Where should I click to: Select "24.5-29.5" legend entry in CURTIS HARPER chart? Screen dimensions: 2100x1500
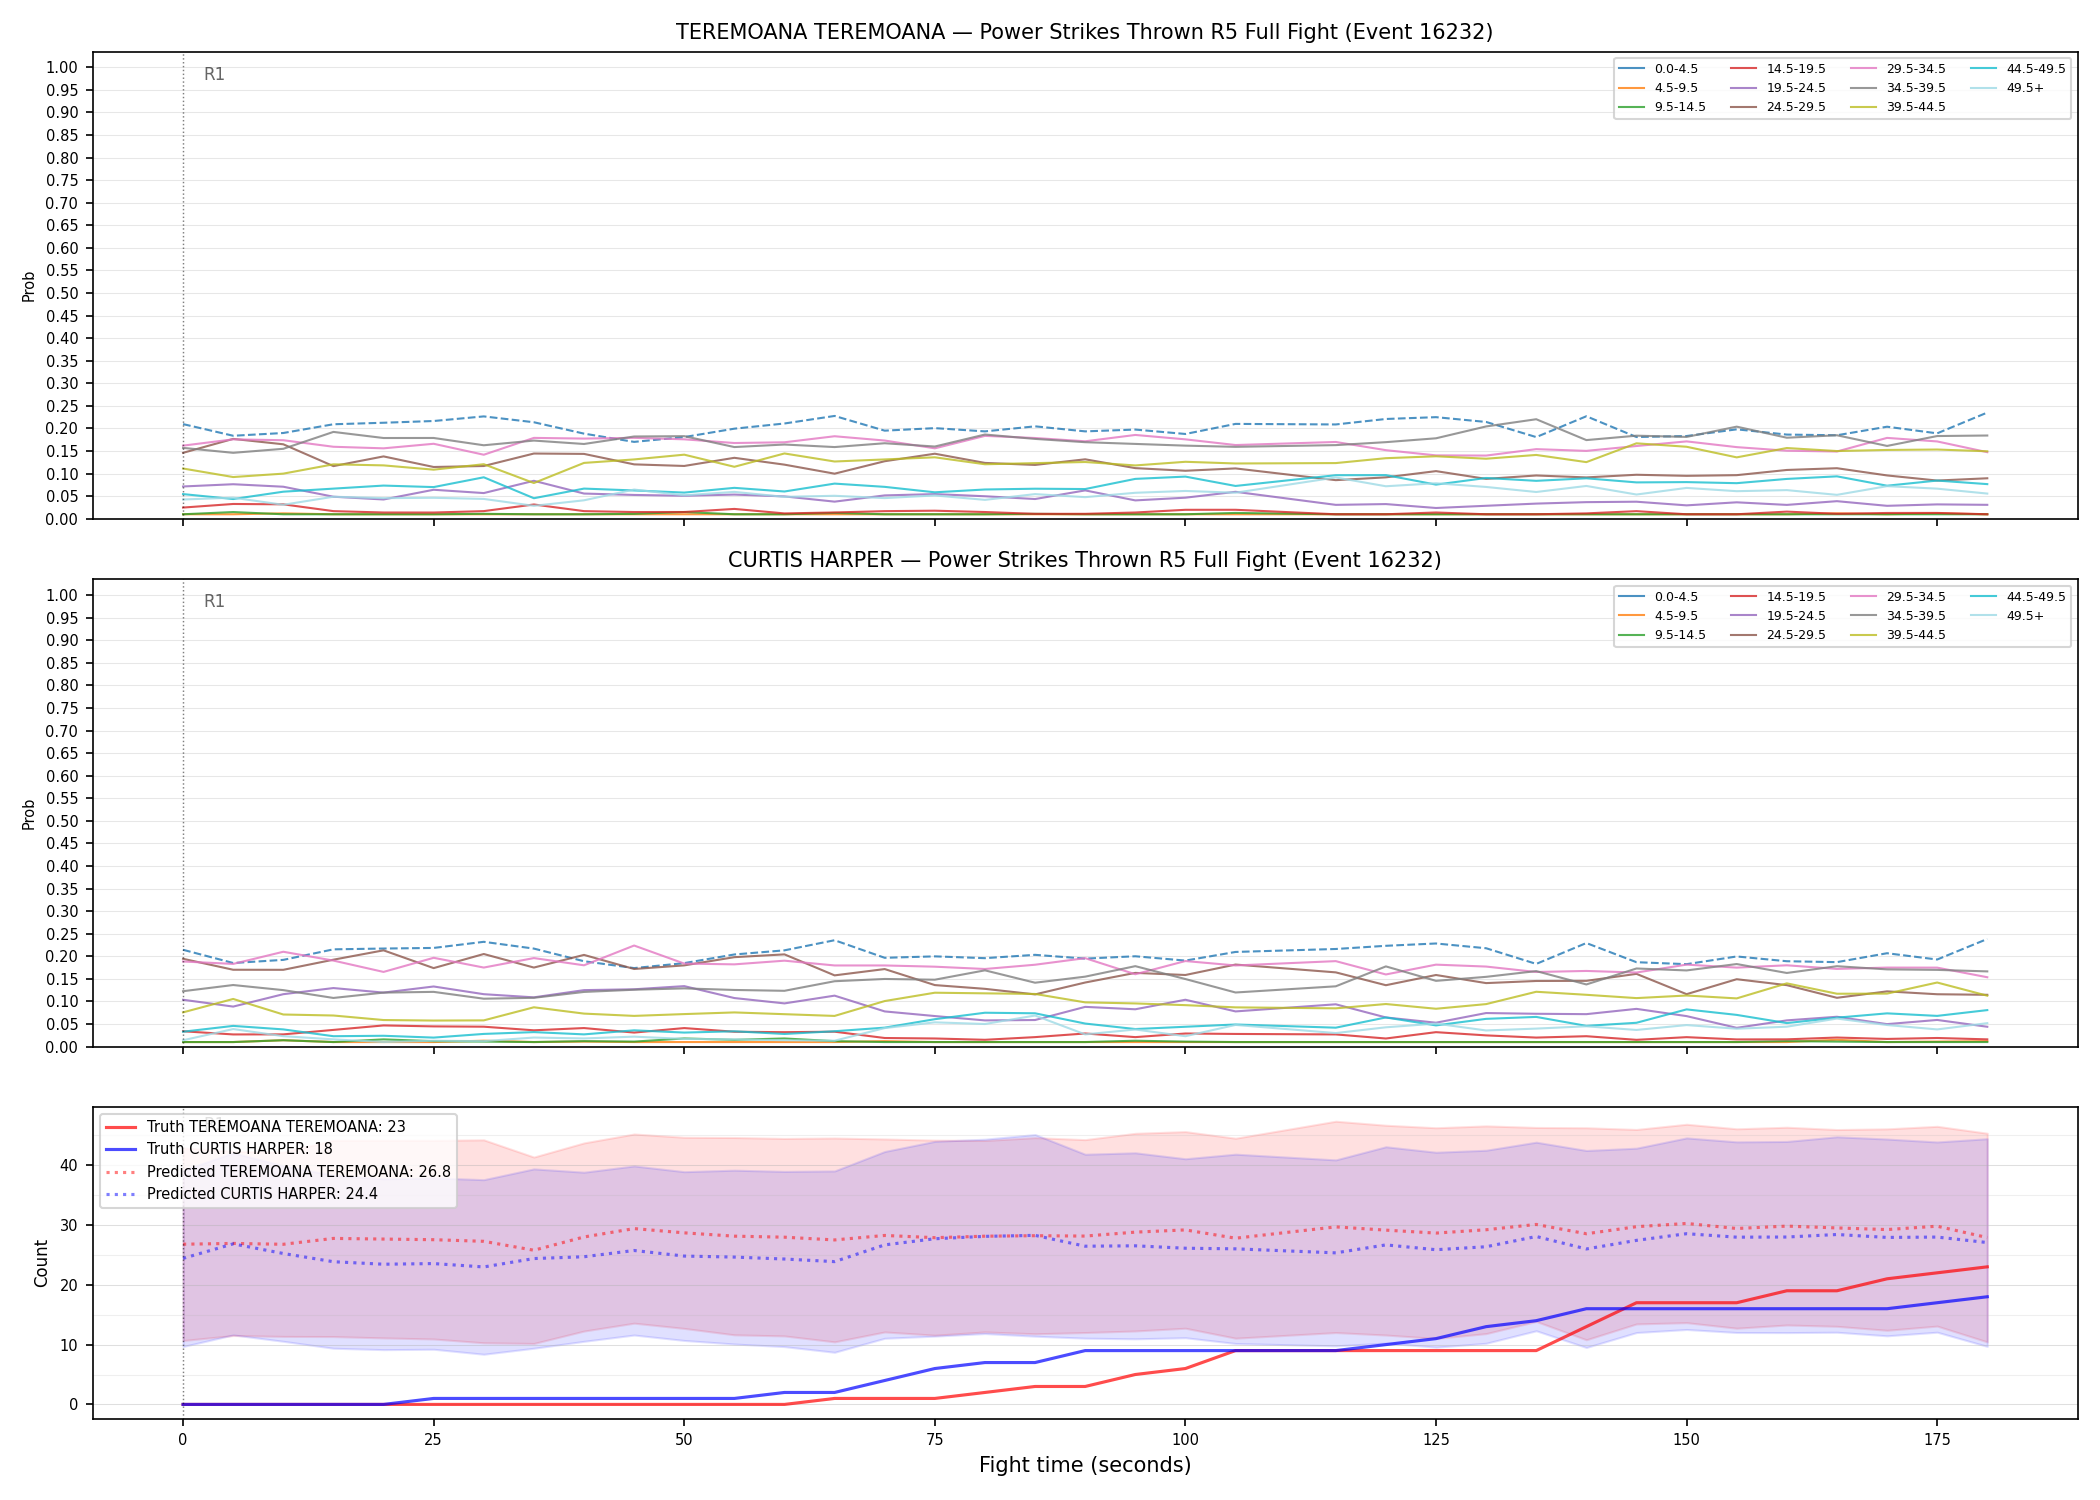pyautogui.click(x=1778, y=635)
